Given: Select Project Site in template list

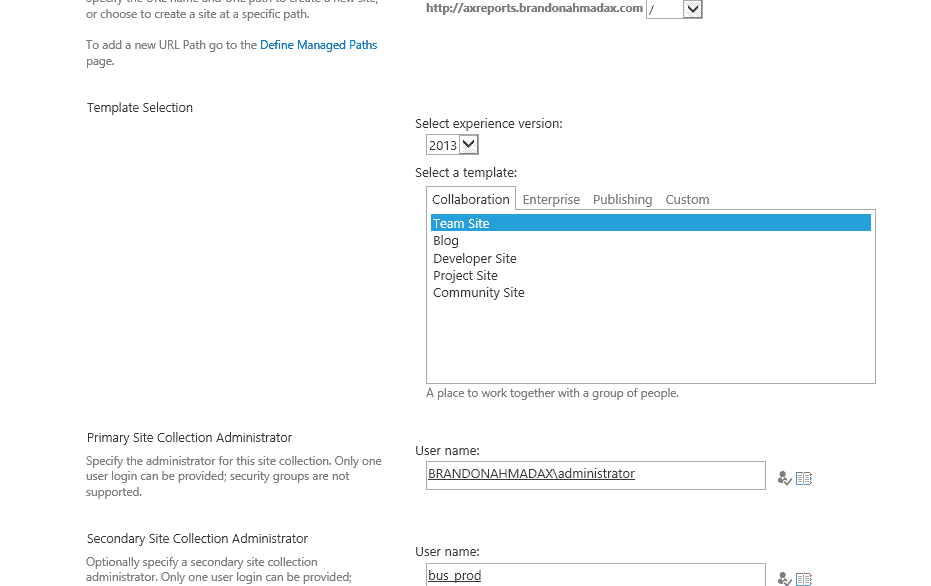Looking at the screenshot, I should (x=465, y=276).
